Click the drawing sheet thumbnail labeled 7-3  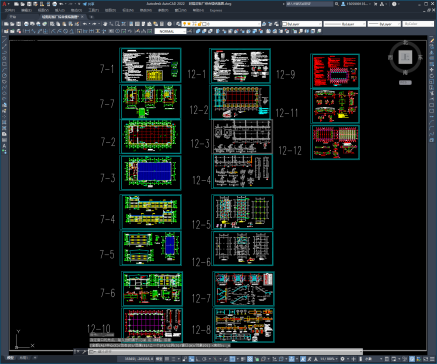coord(151,173)
